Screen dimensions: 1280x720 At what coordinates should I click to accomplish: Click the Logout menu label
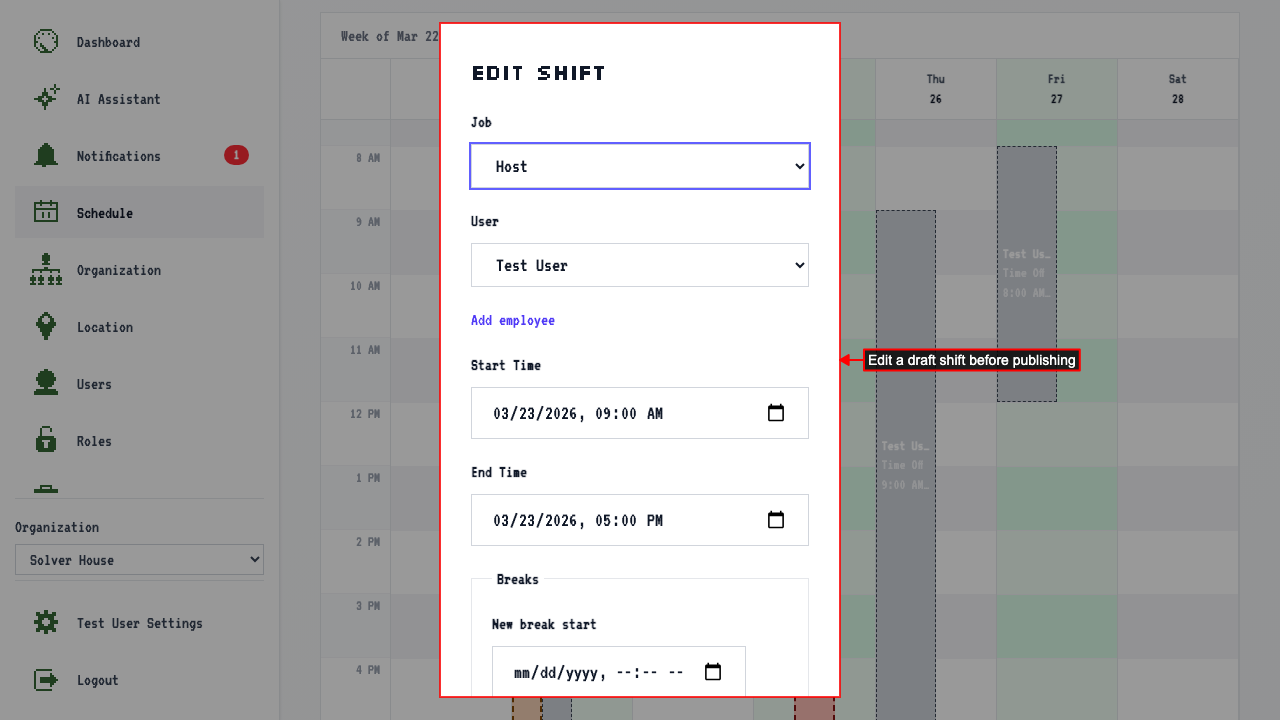point(98,680)
